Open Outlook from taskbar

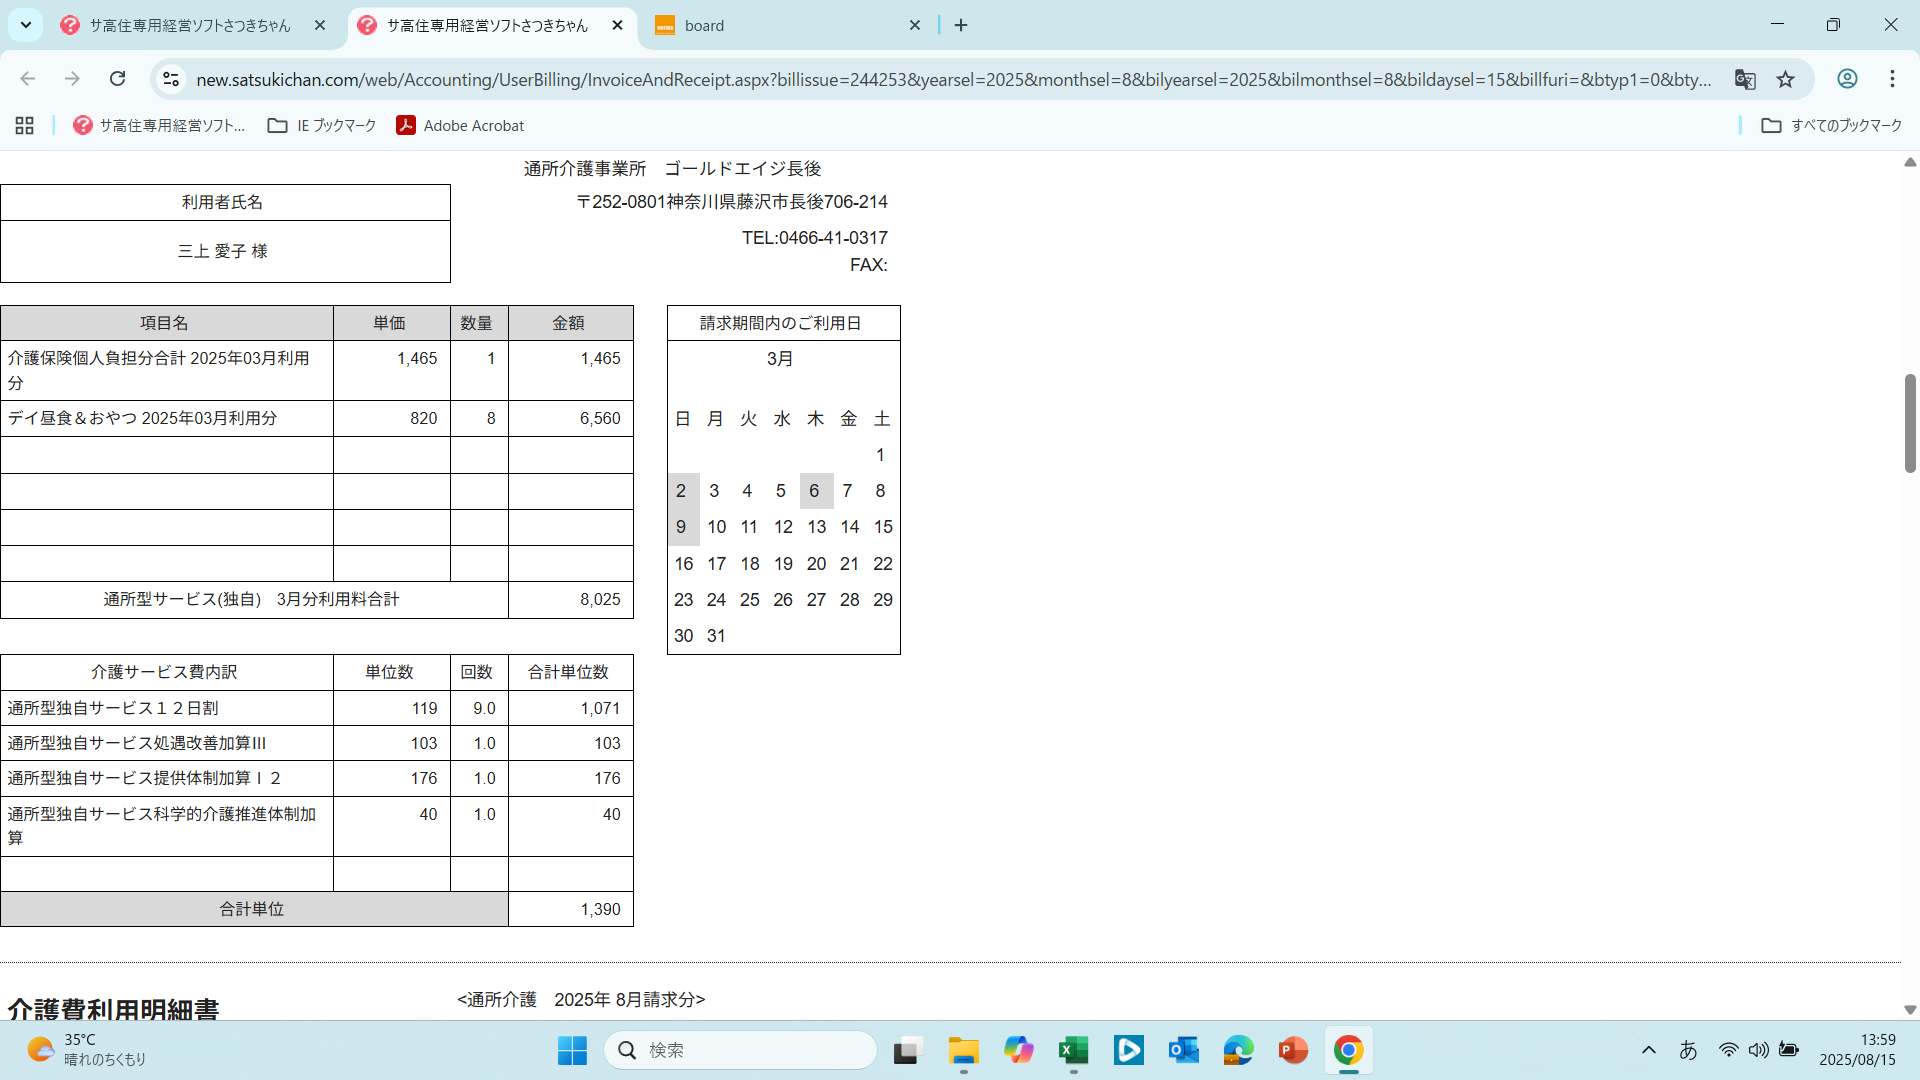(1183, 1050)
